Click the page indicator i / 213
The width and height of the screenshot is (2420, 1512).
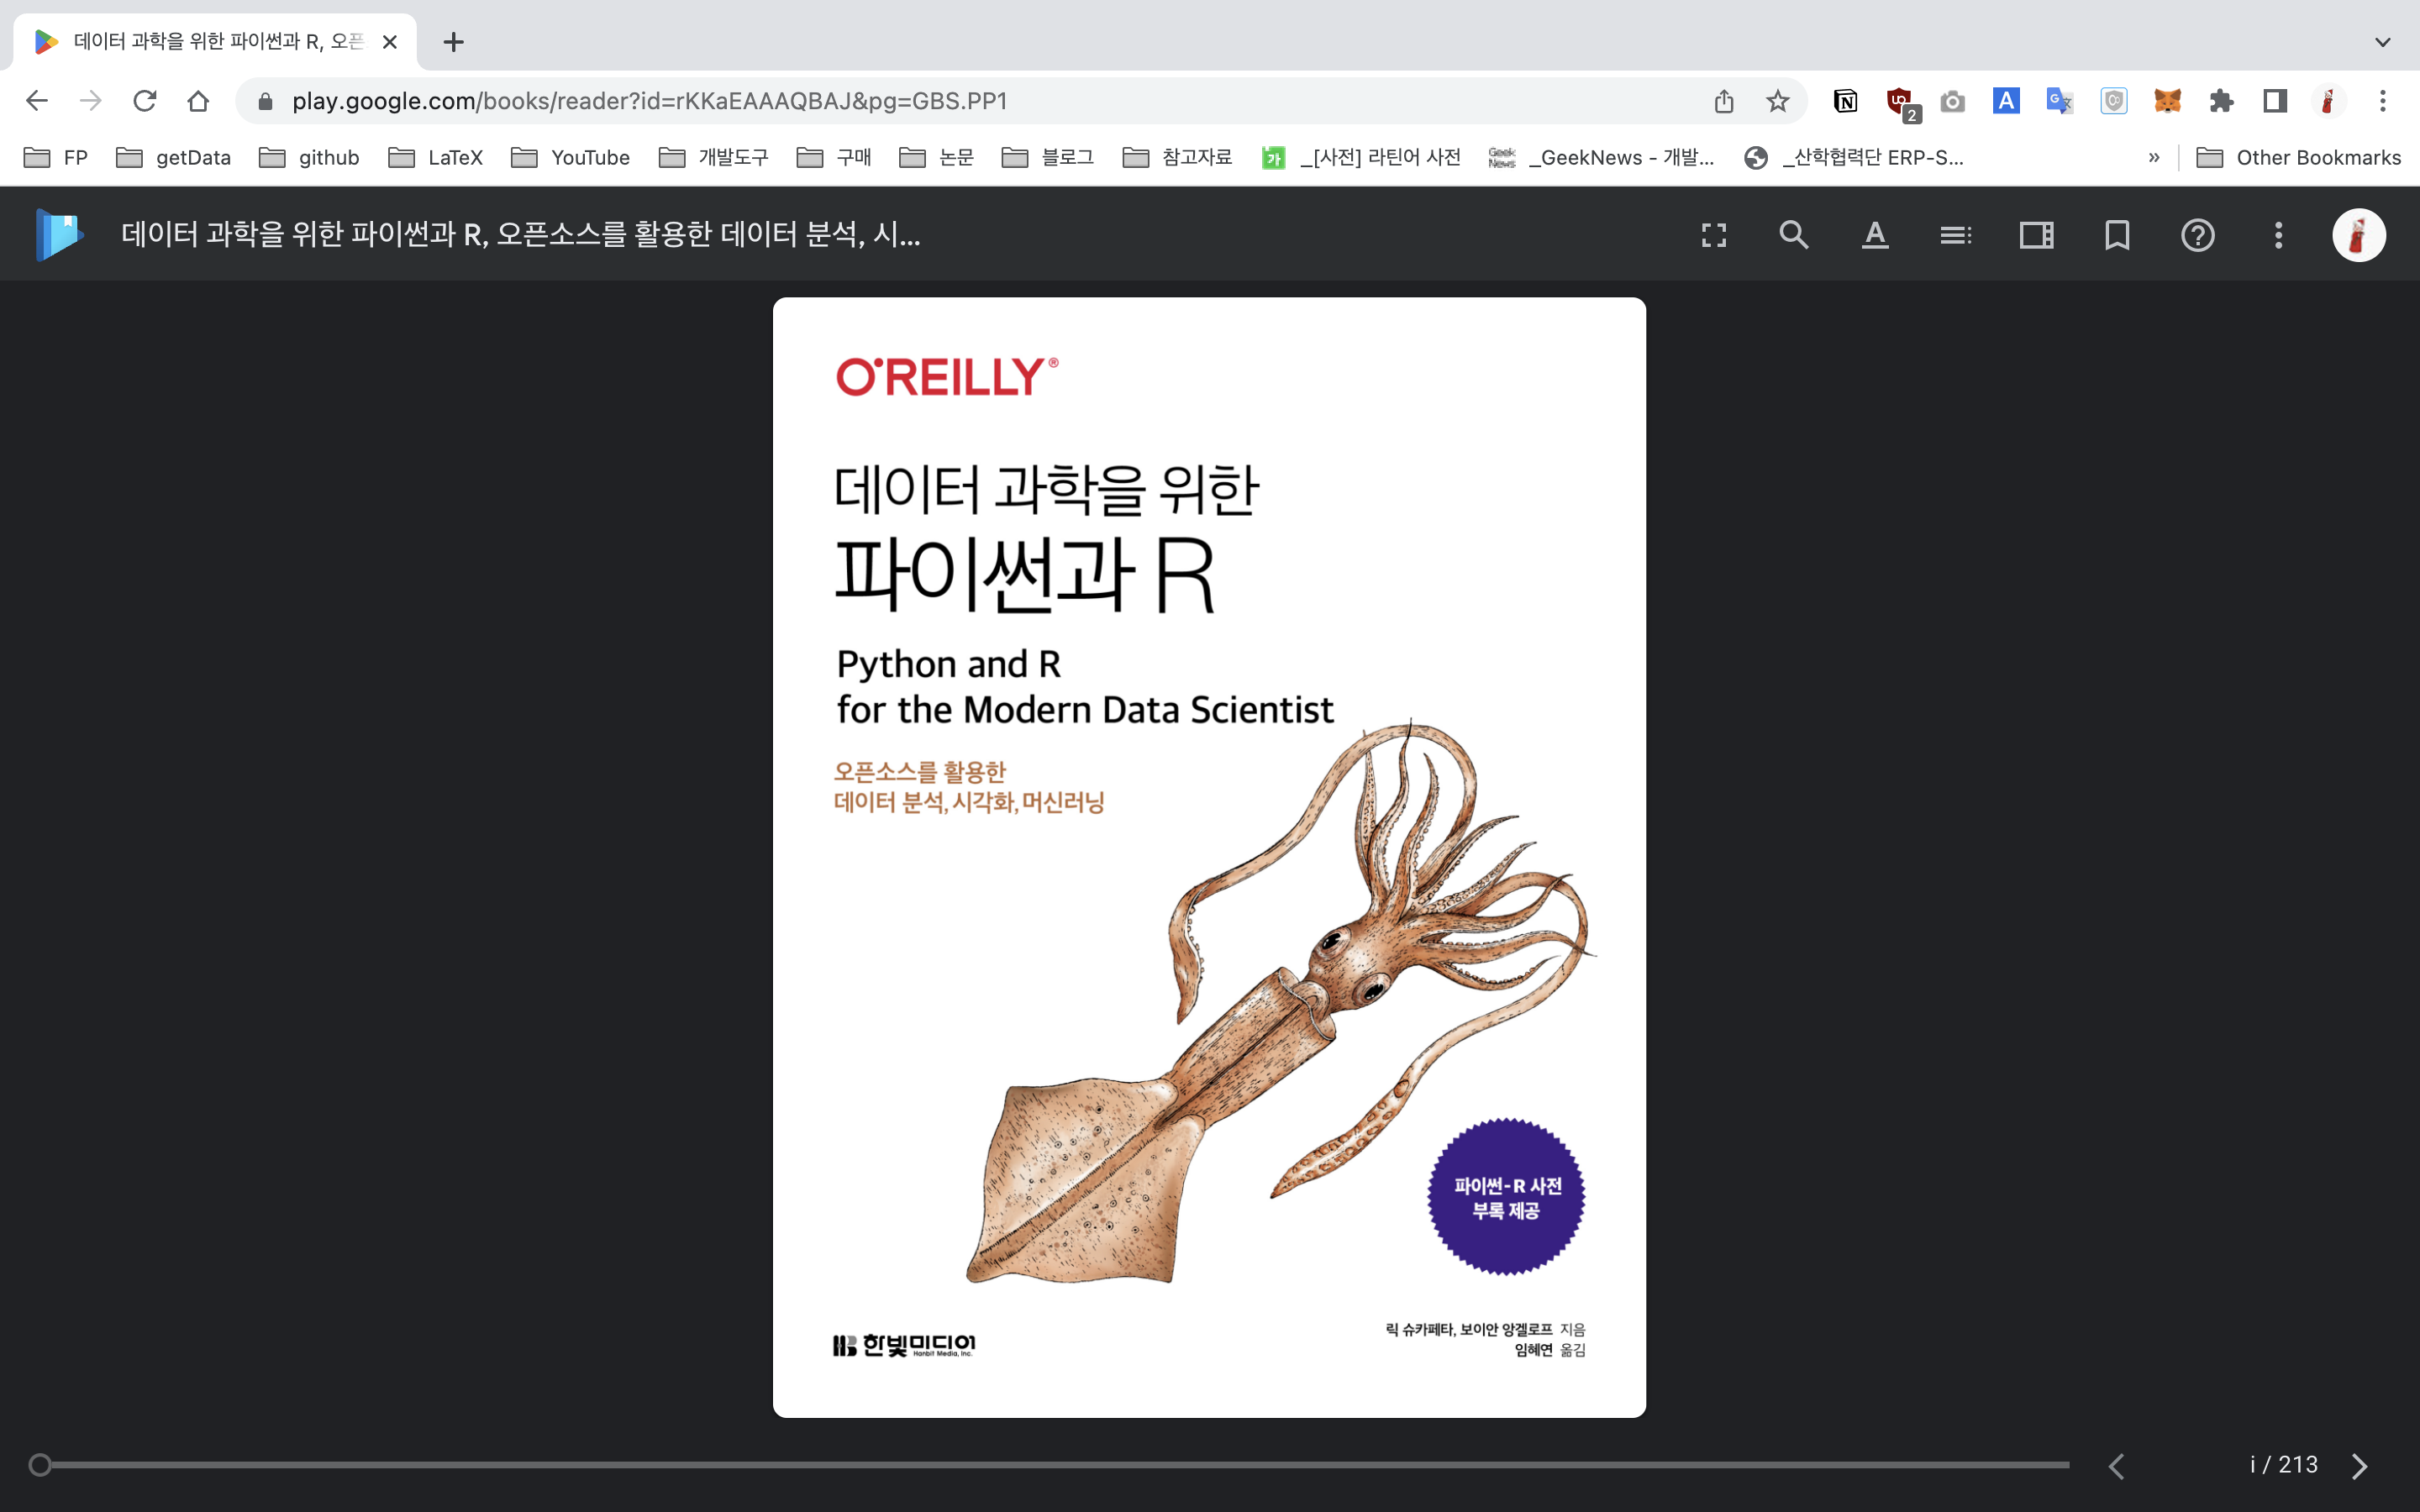(x=2283, y=1465)
